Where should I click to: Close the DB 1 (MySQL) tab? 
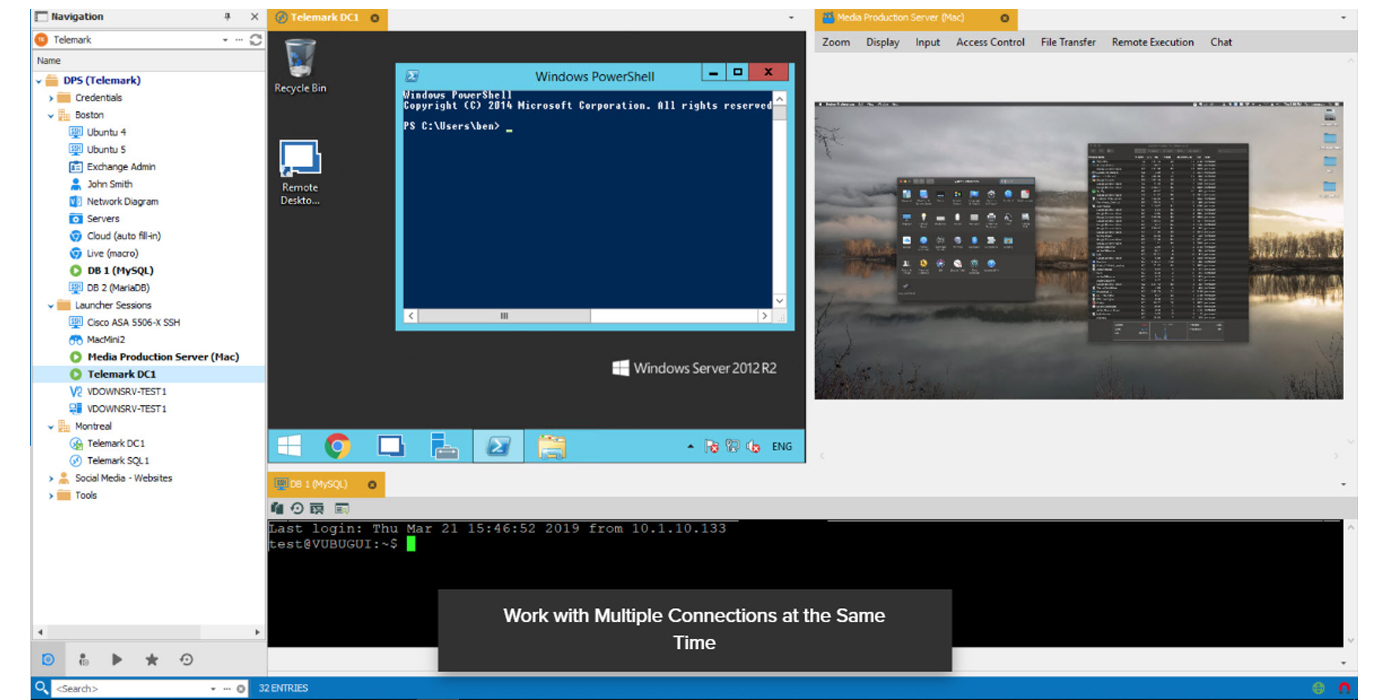(x=372, y=485)
